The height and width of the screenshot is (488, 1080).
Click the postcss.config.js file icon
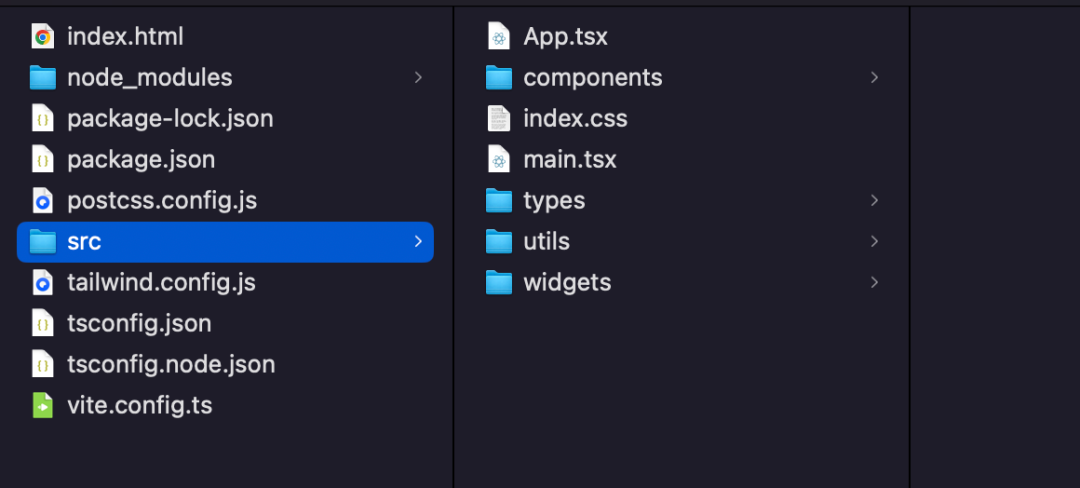(x=43, y=201)
